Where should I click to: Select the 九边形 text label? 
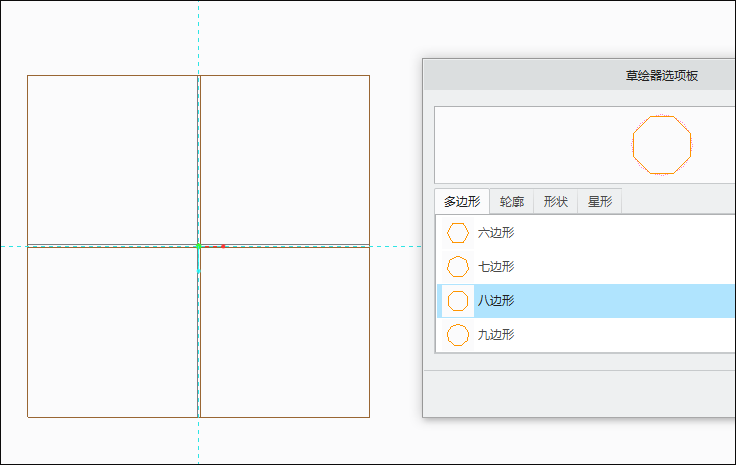[x=496, y=335]
